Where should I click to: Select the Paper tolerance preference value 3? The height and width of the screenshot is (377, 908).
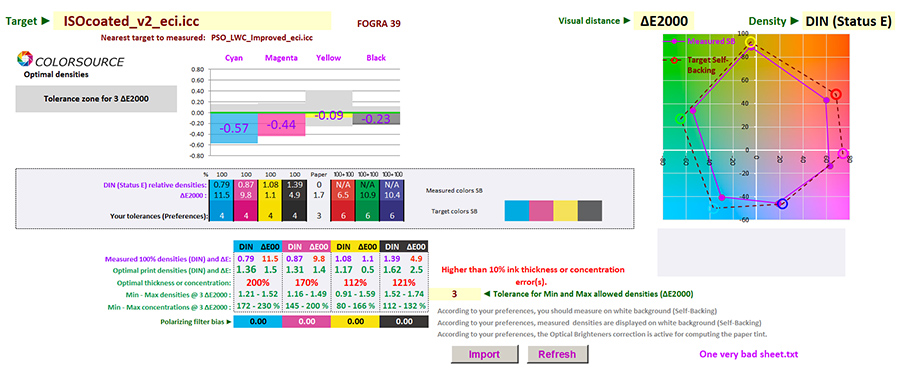tap(318, 216)
